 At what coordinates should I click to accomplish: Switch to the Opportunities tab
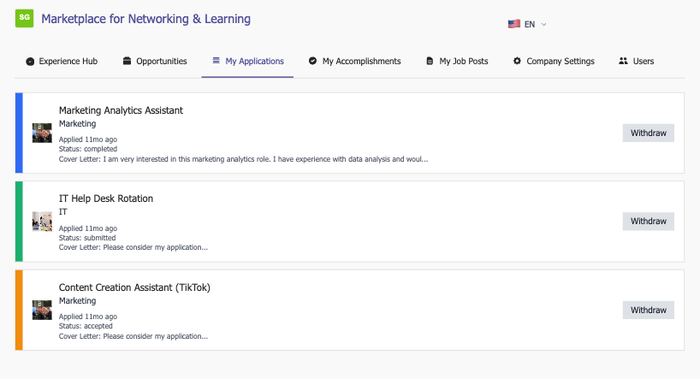point(155,61)
